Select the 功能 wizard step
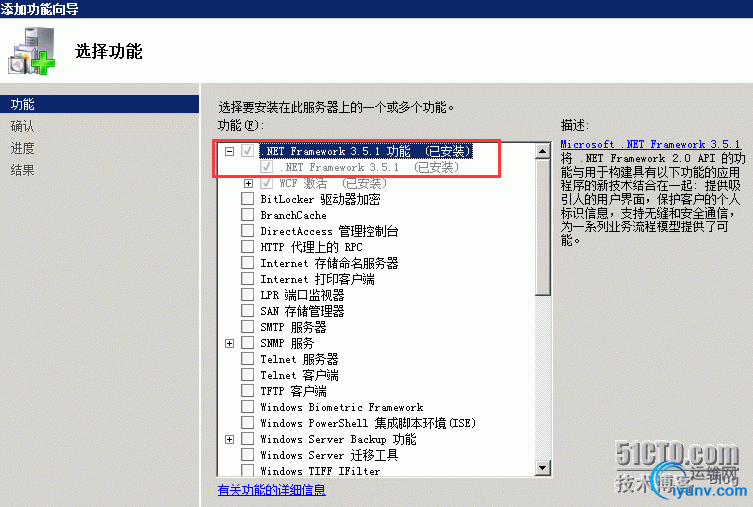Image resolution: width=753 pixels, height=507 pixels. pyautogui.click(x=99, y=104)
